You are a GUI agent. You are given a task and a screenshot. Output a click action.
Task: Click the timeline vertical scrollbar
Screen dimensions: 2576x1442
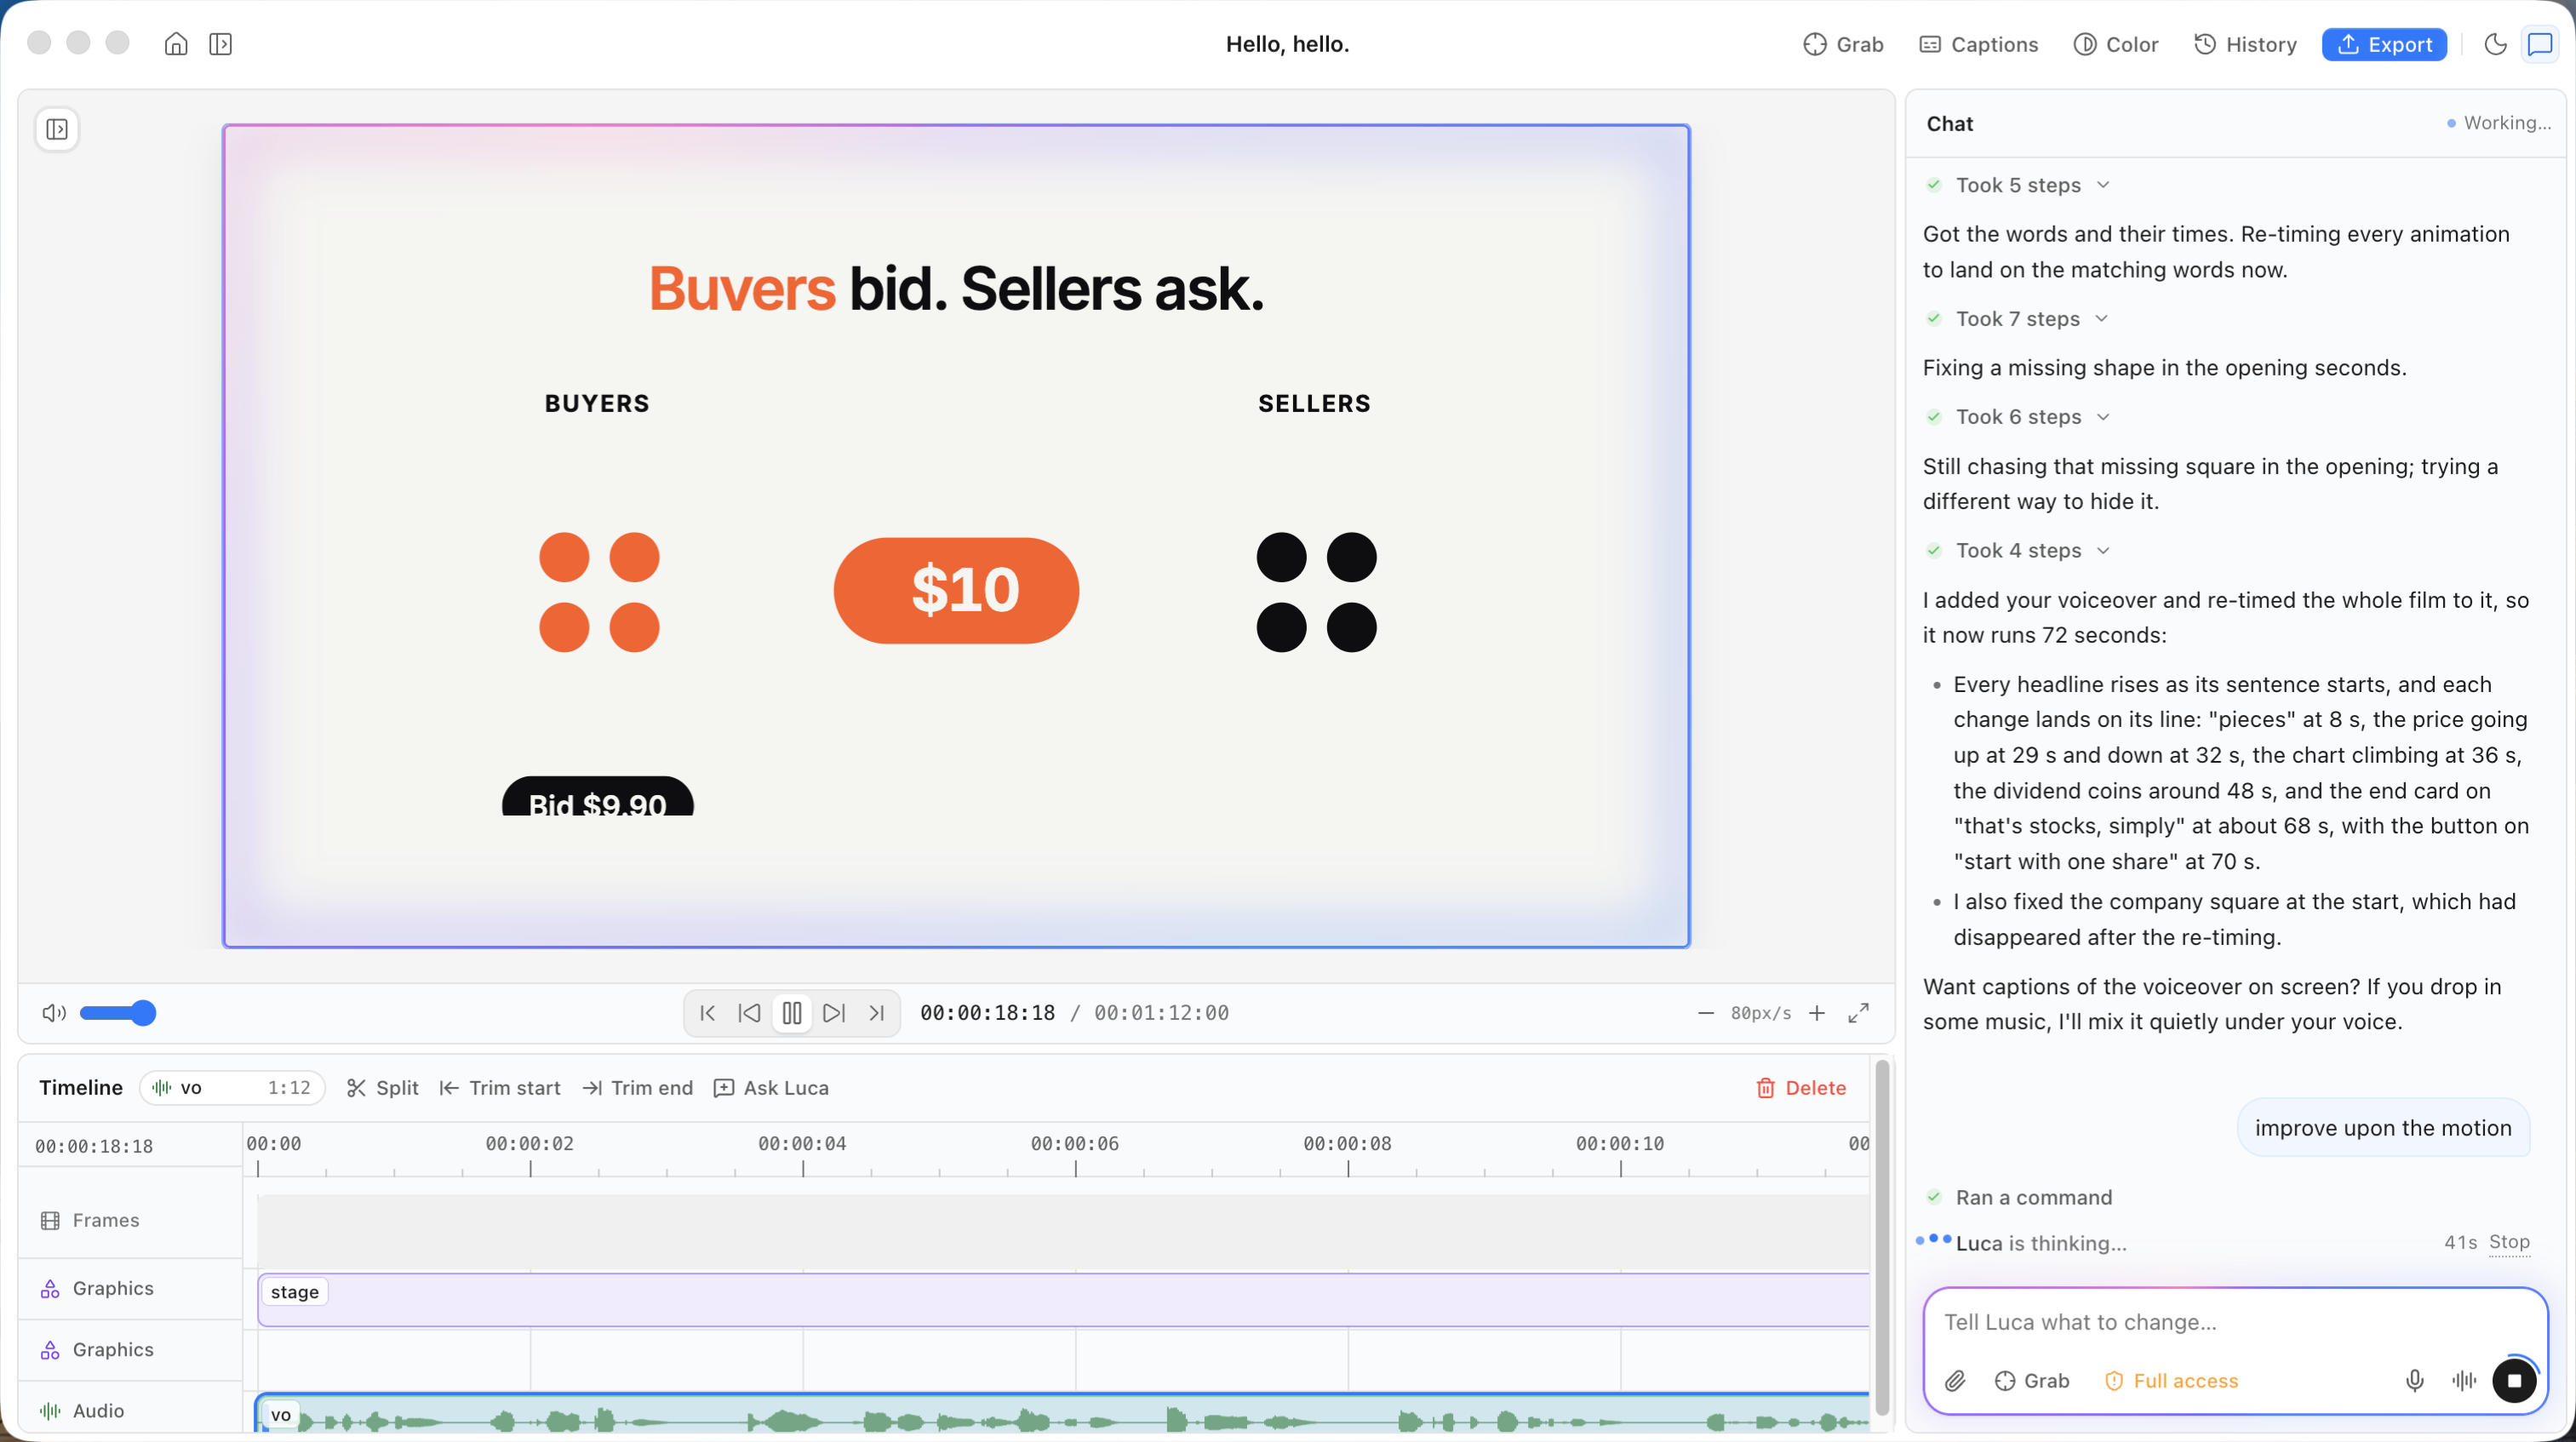coord(1882,1238)
